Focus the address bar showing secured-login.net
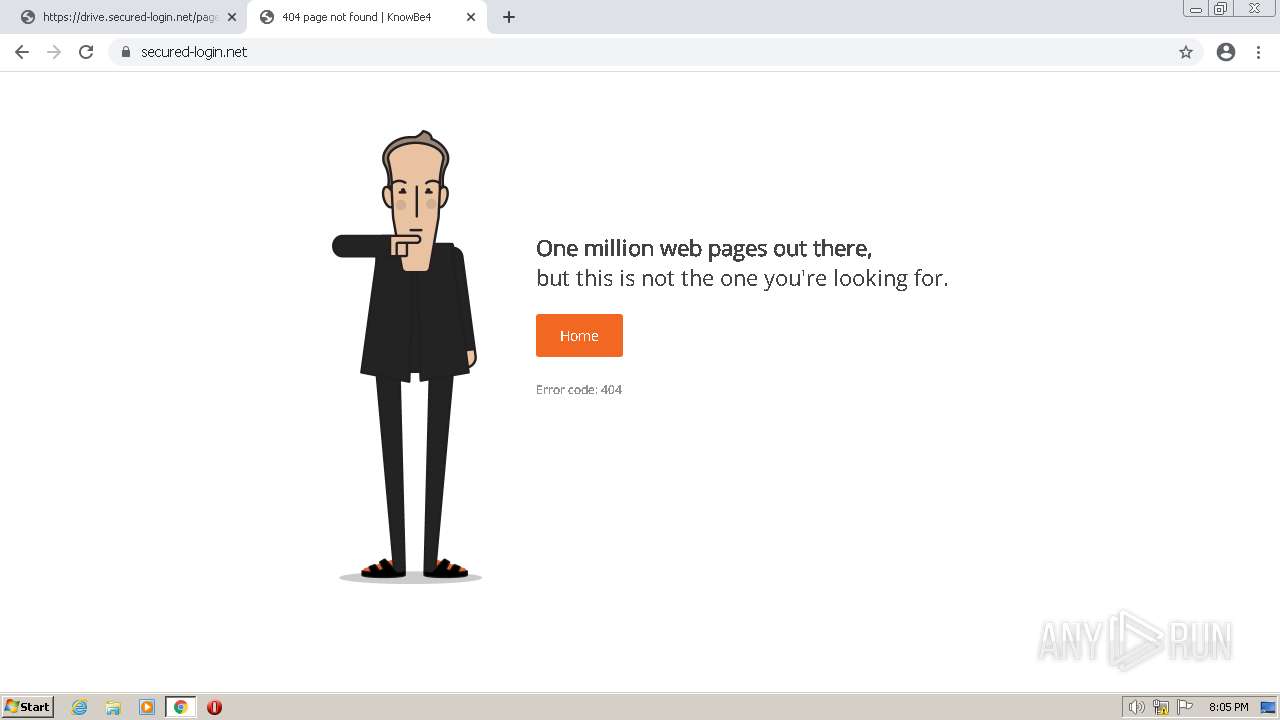Image resolution: width=1280 pixels, height=720 pixels. click(x=655, y=52)
